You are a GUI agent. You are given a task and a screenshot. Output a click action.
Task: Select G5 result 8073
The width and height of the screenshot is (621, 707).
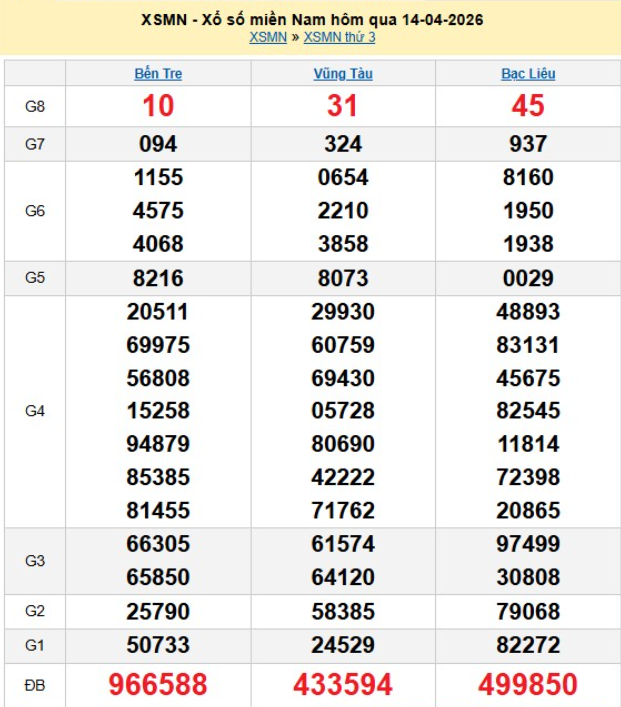[342, 278]
